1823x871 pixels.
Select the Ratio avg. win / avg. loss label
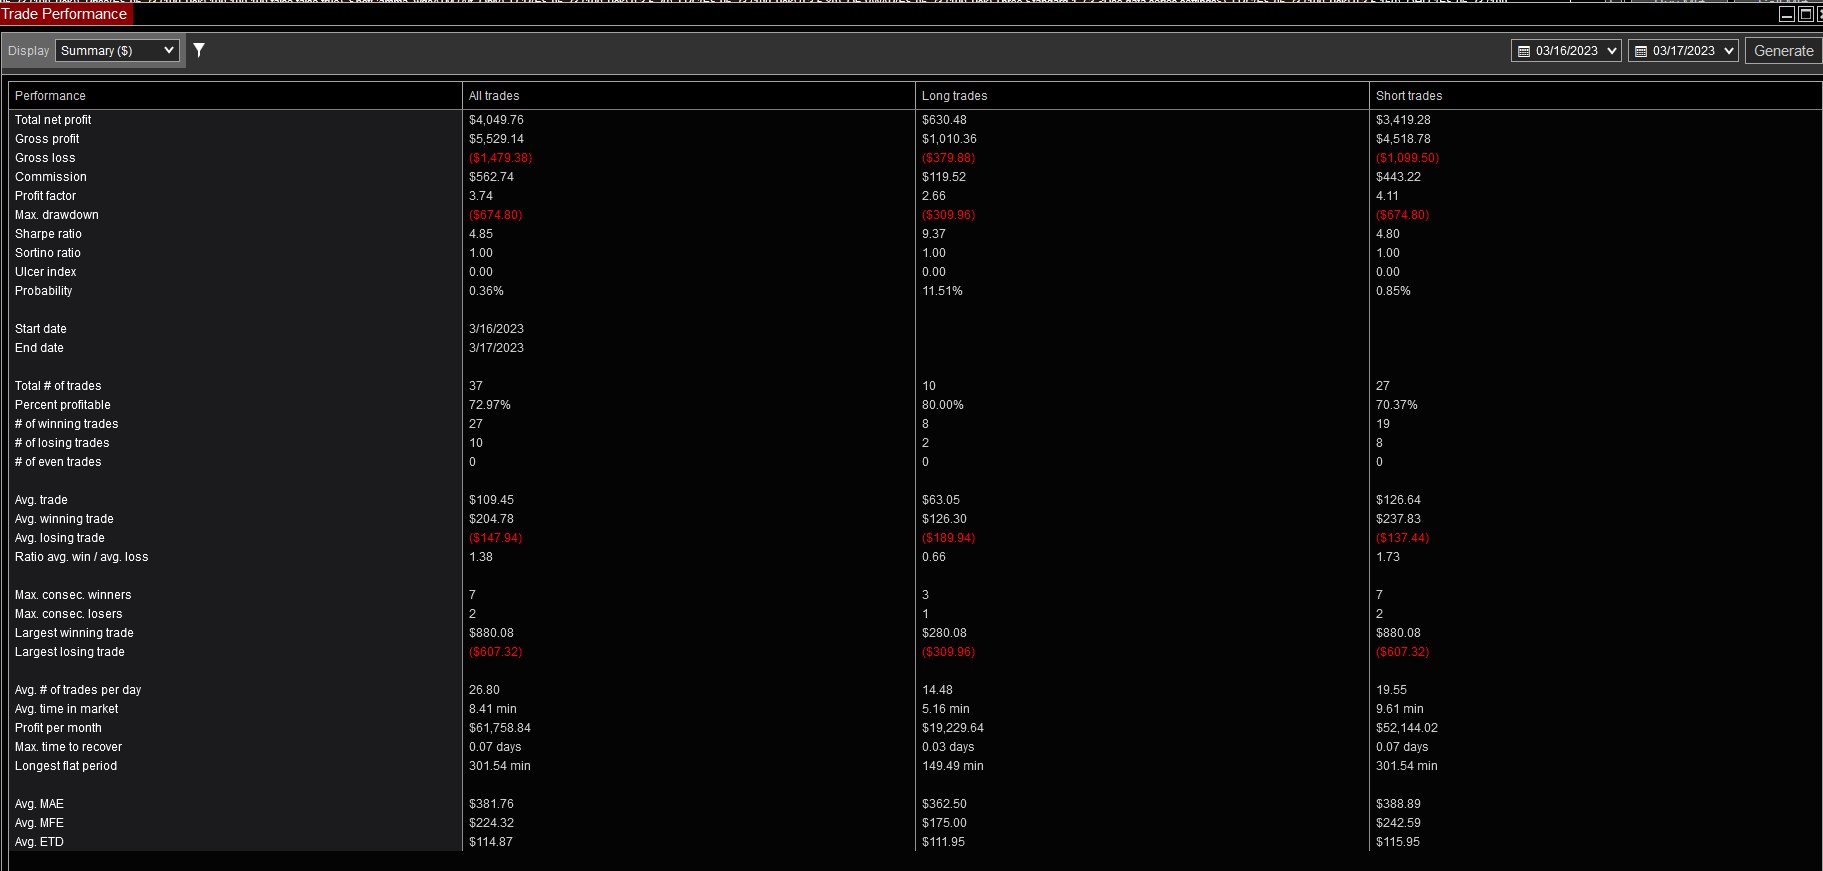[x=82, y=557]
